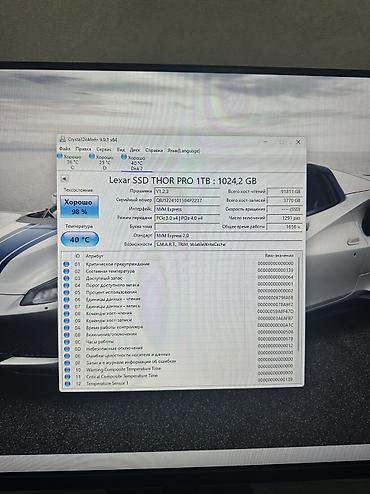The width and height of the screenshot is (370, 494).
Task: Click the blue health orb of Disk 2
Action: (124, 157)
